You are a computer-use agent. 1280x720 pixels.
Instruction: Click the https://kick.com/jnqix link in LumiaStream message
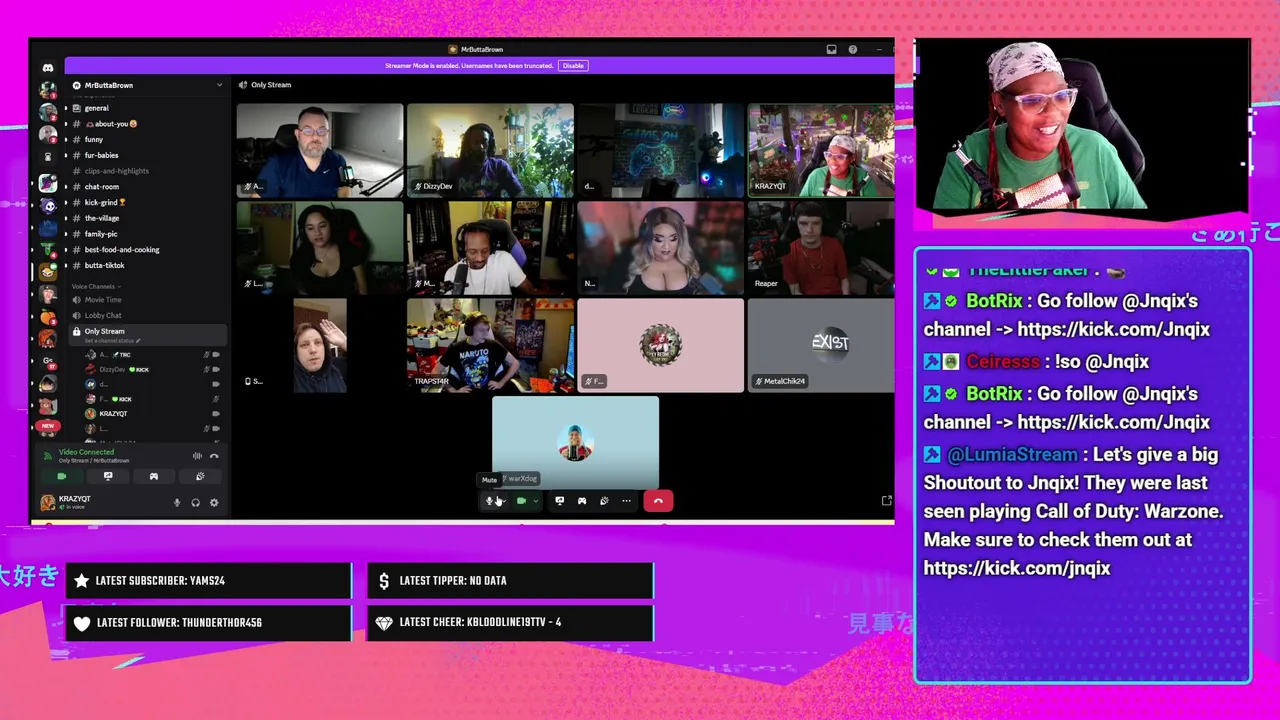1017,568
